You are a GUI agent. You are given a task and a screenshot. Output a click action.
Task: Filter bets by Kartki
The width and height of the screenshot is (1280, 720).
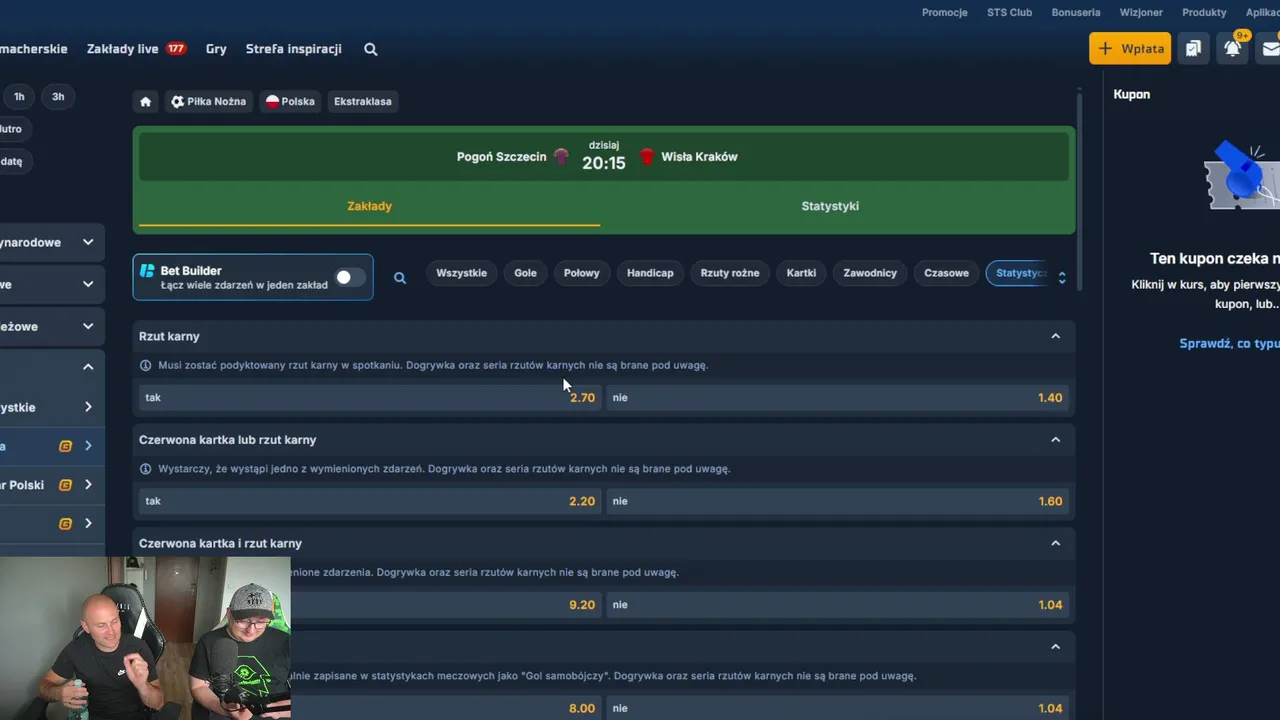click(x=801, y=273)
